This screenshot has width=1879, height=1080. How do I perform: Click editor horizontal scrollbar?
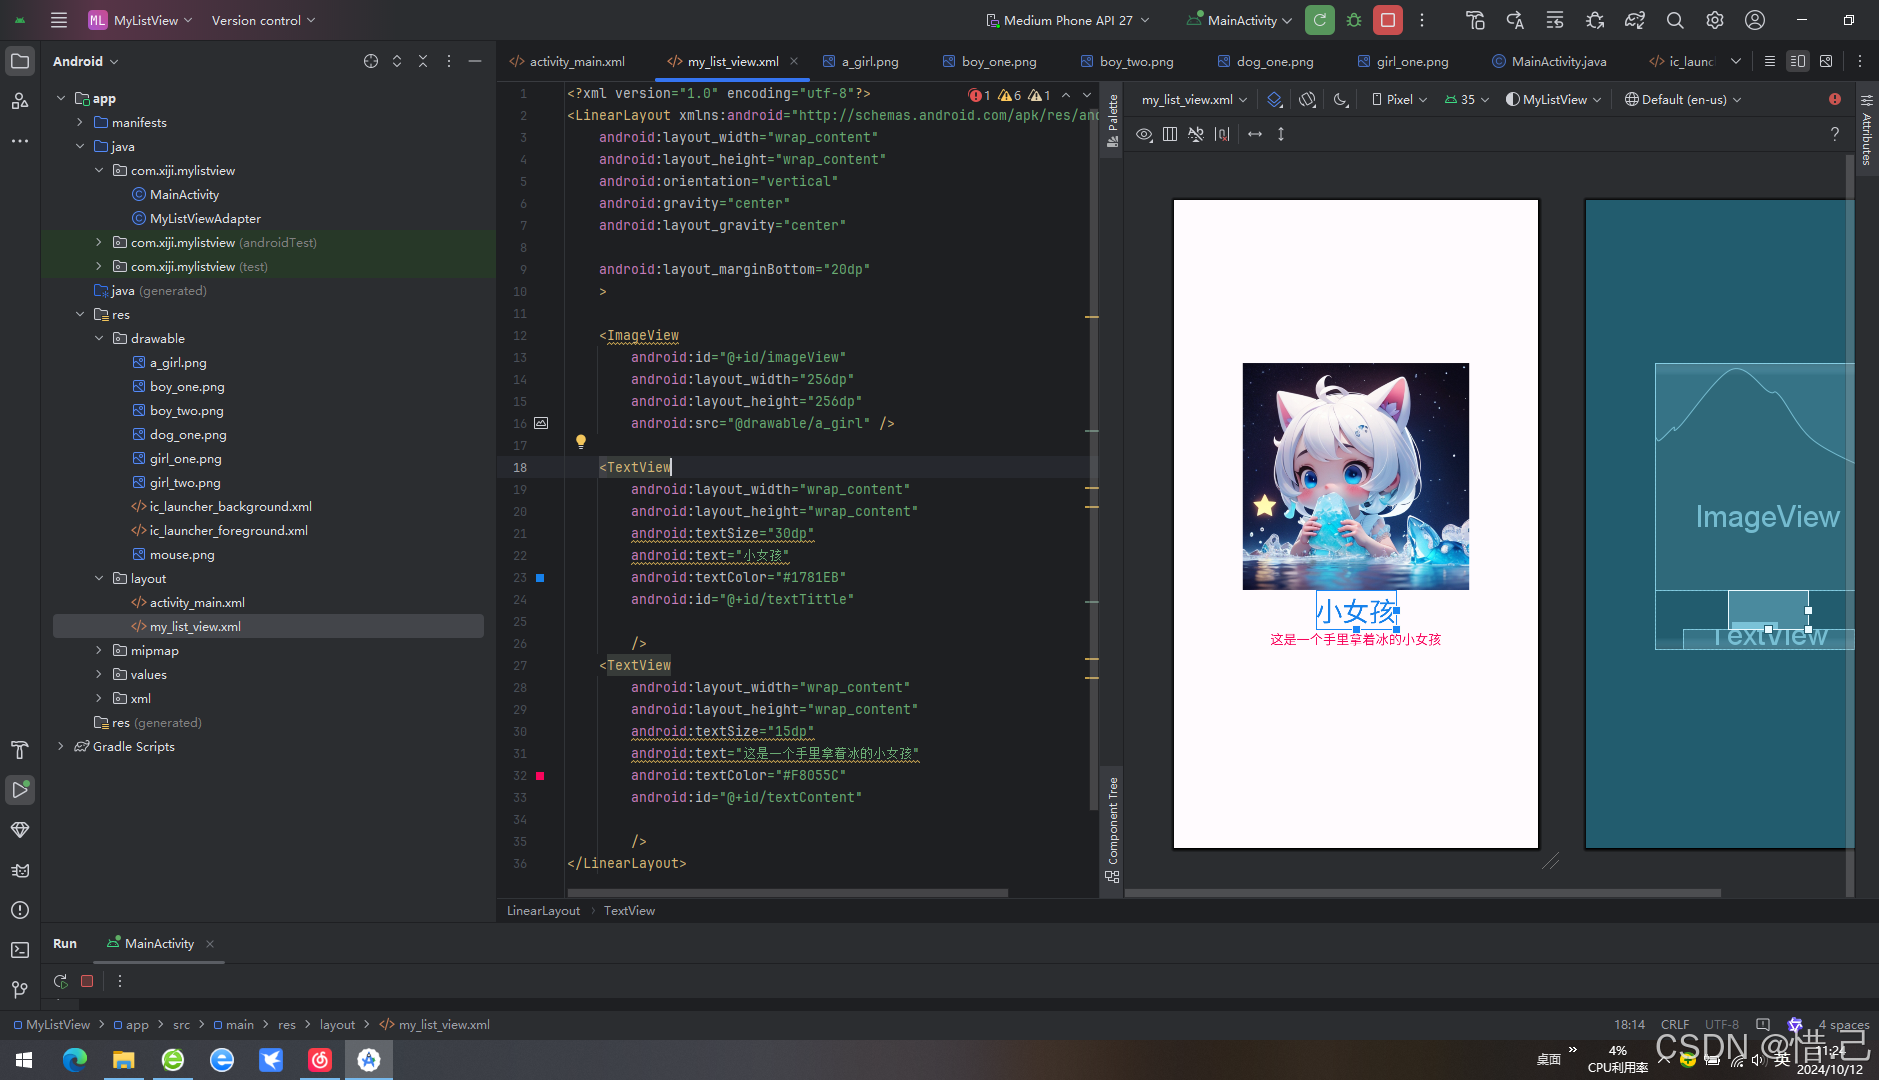pos(788,892)
